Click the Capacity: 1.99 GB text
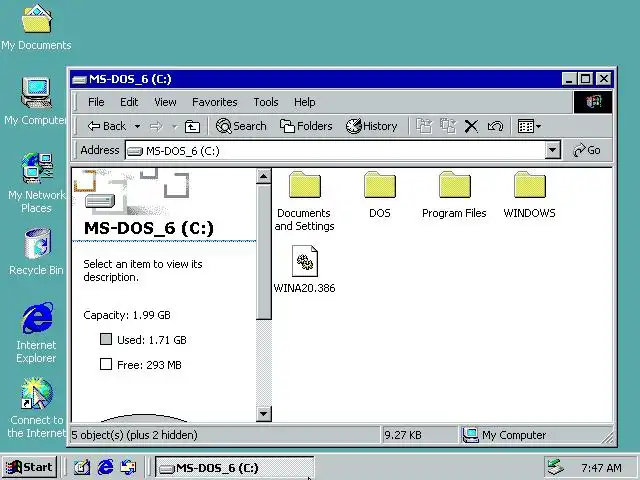 [x=127, y=315]
